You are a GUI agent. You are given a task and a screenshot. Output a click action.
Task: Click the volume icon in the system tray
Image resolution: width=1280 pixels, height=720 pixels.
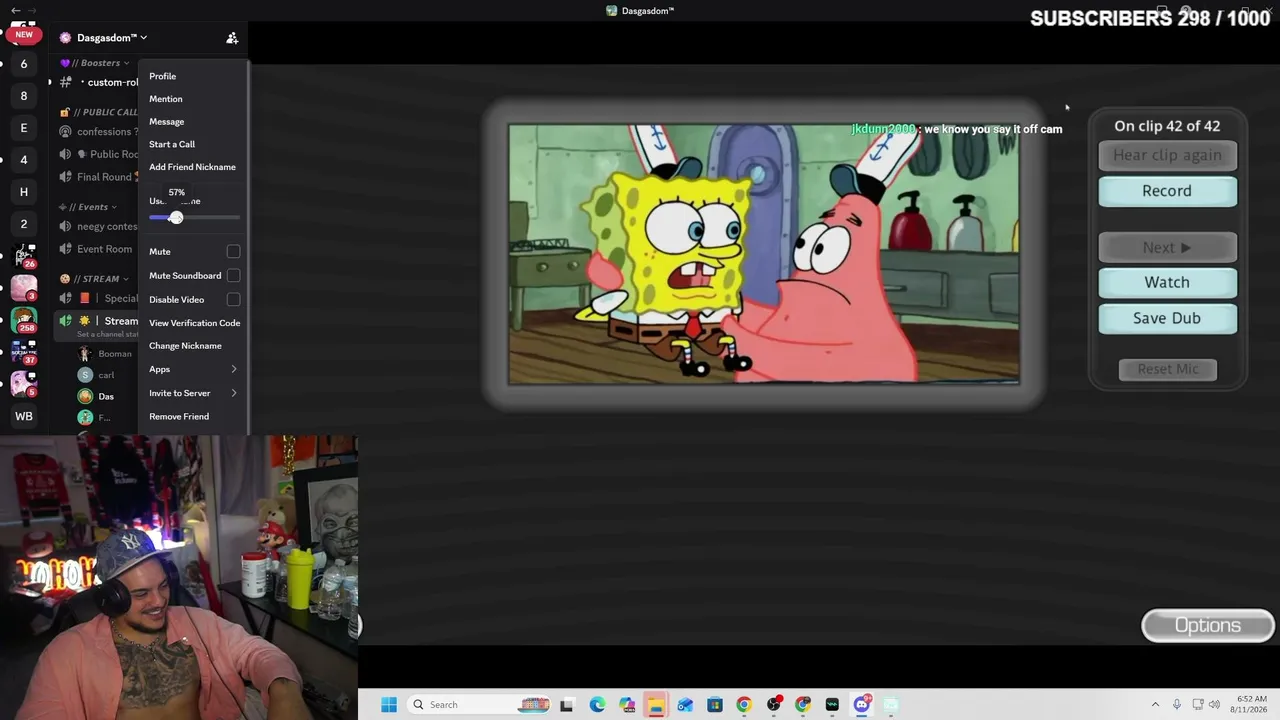tap(1216, 705)
